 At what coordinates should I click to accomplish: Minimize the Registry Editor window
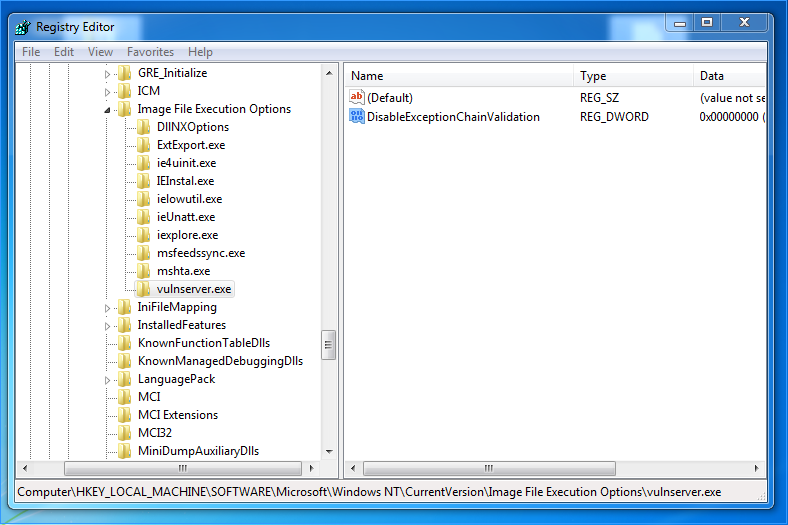pos(680,23)
